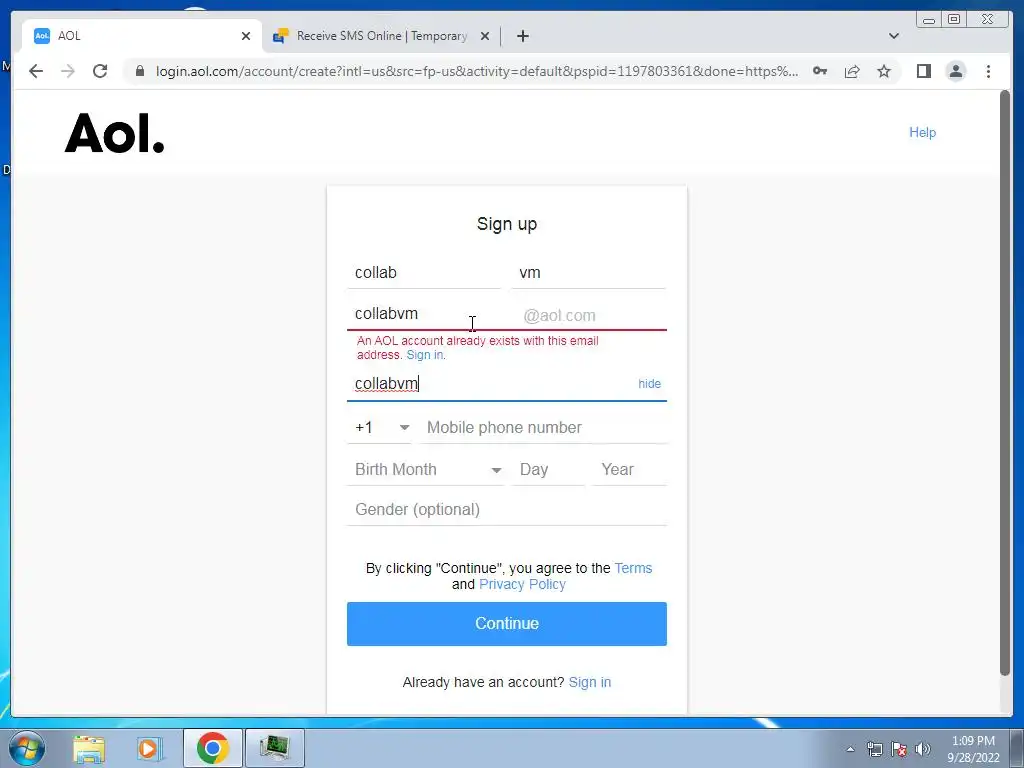This screenshot has width=1024, height=768.
Task: Click the Mobile phone number field
Action: point(544,428)
